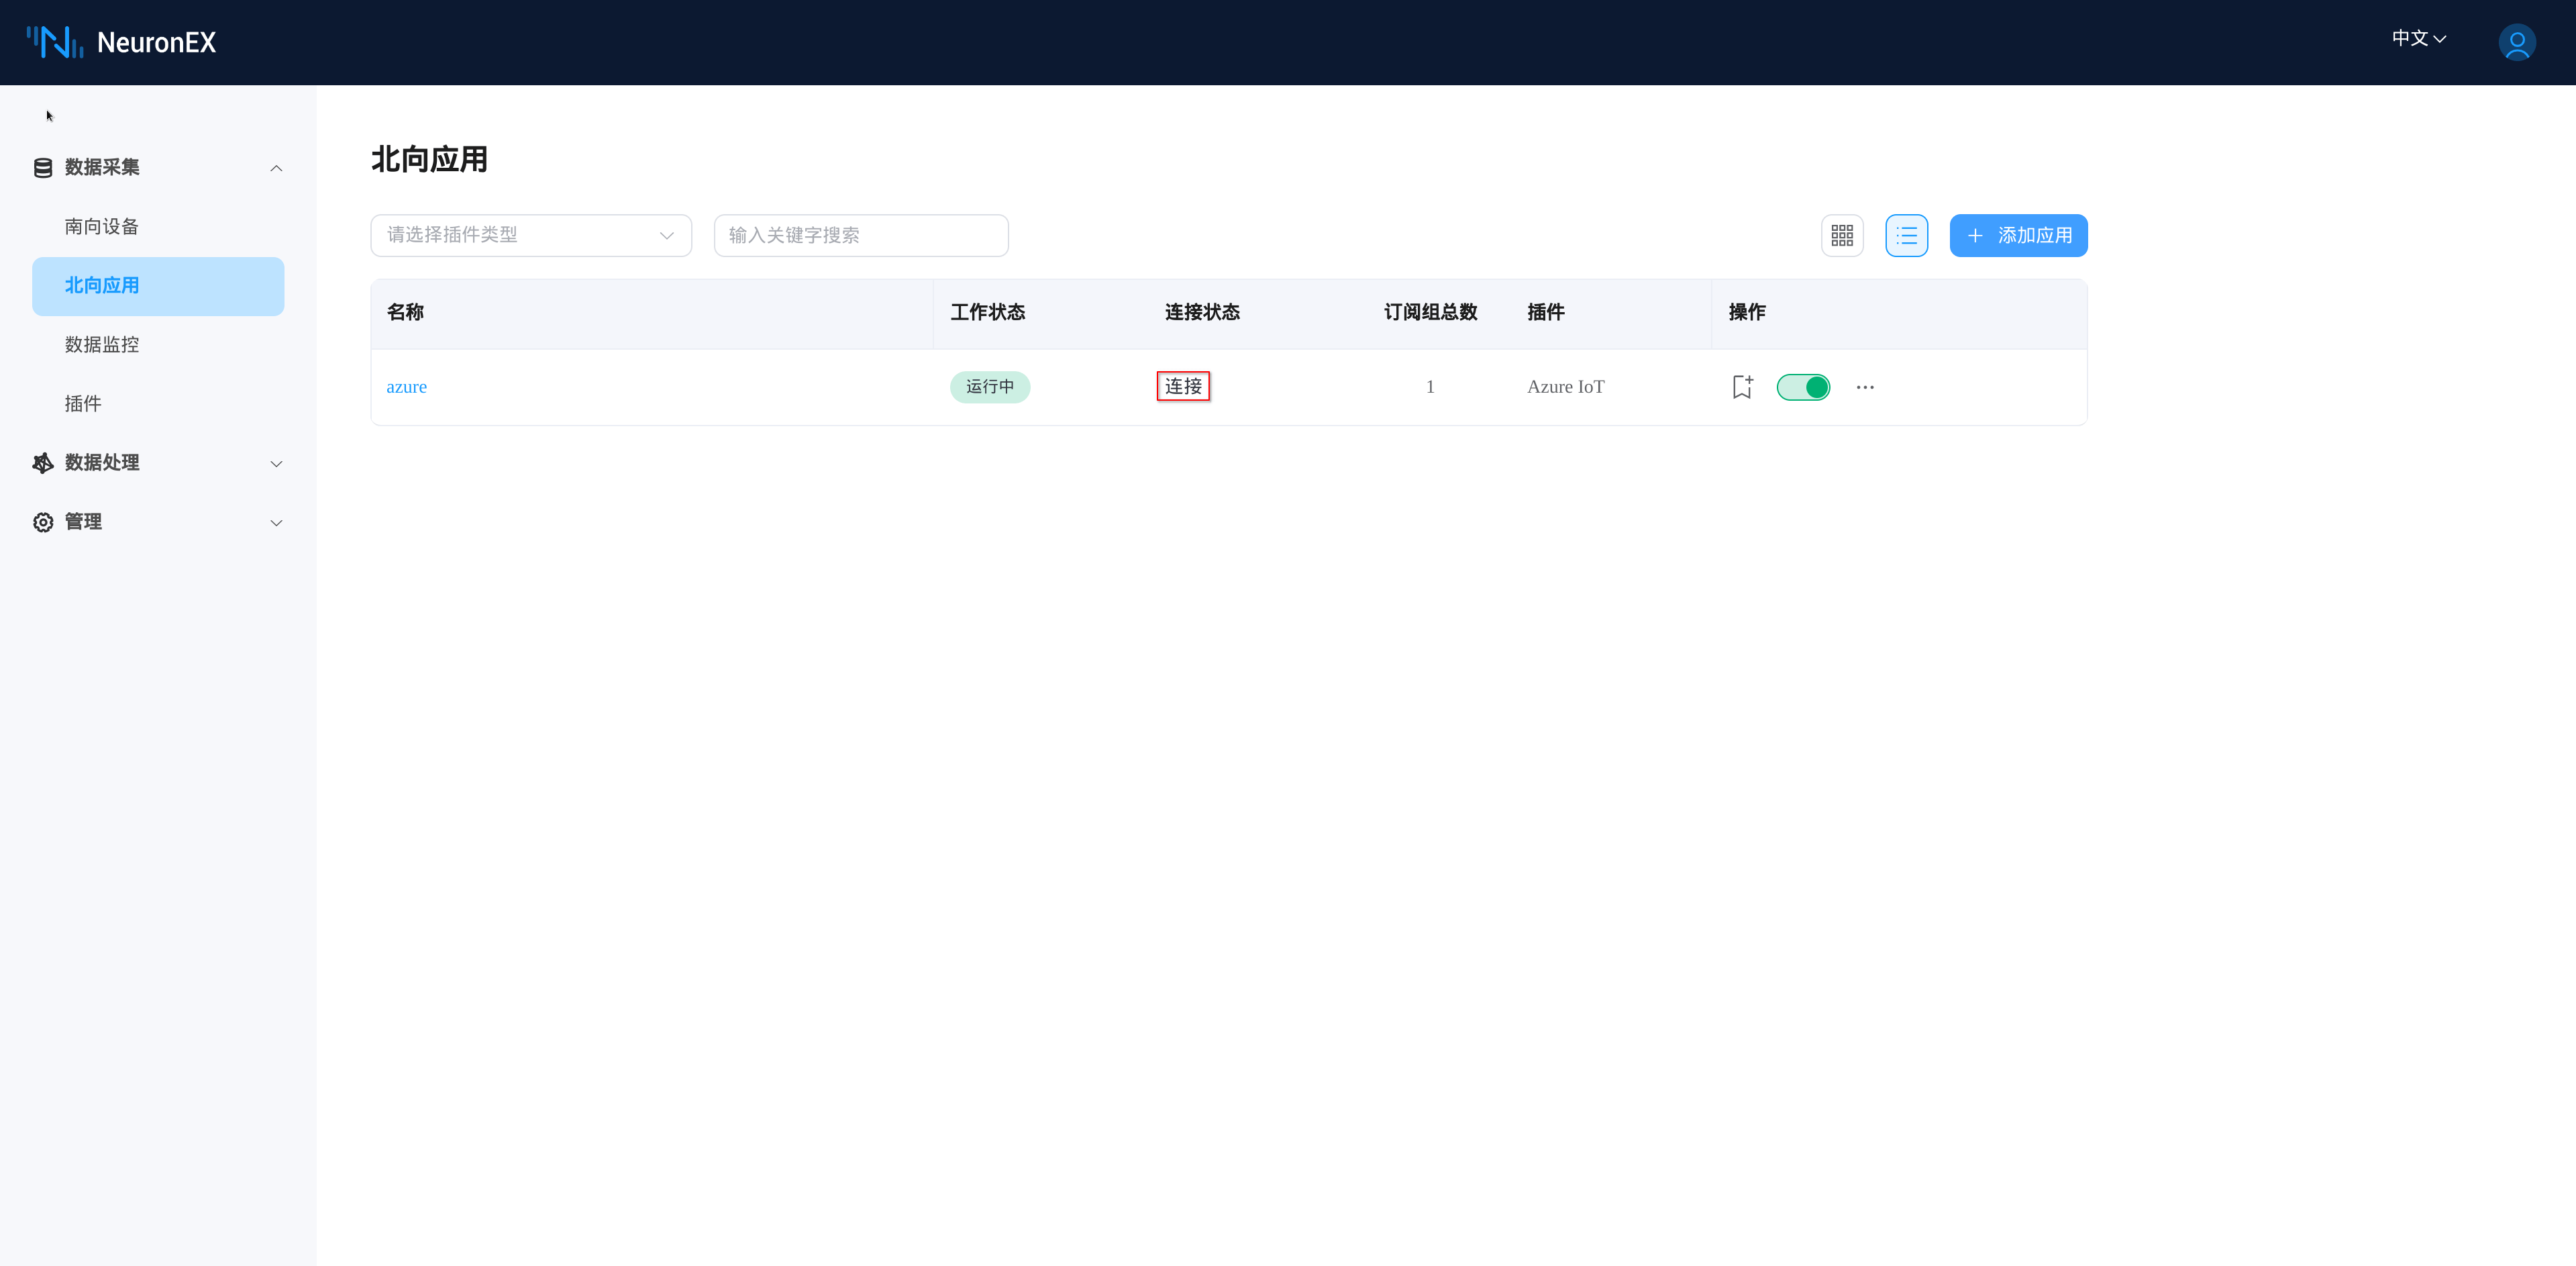Click the 管理 gear icon in sidebar

(42, 521)
